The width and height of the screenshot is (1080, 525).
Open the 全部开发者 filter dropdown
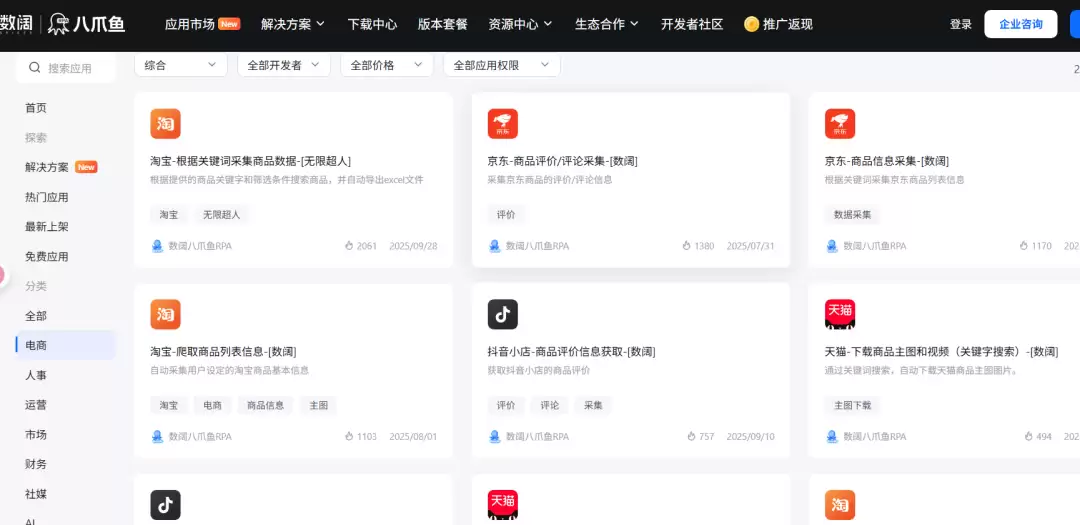point(284,65)
